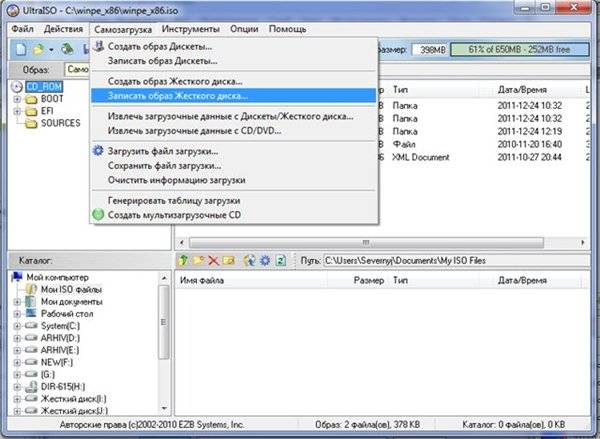The image size is (600, 439).
Task: Open the Действия menu
Action: click(63, 29)
